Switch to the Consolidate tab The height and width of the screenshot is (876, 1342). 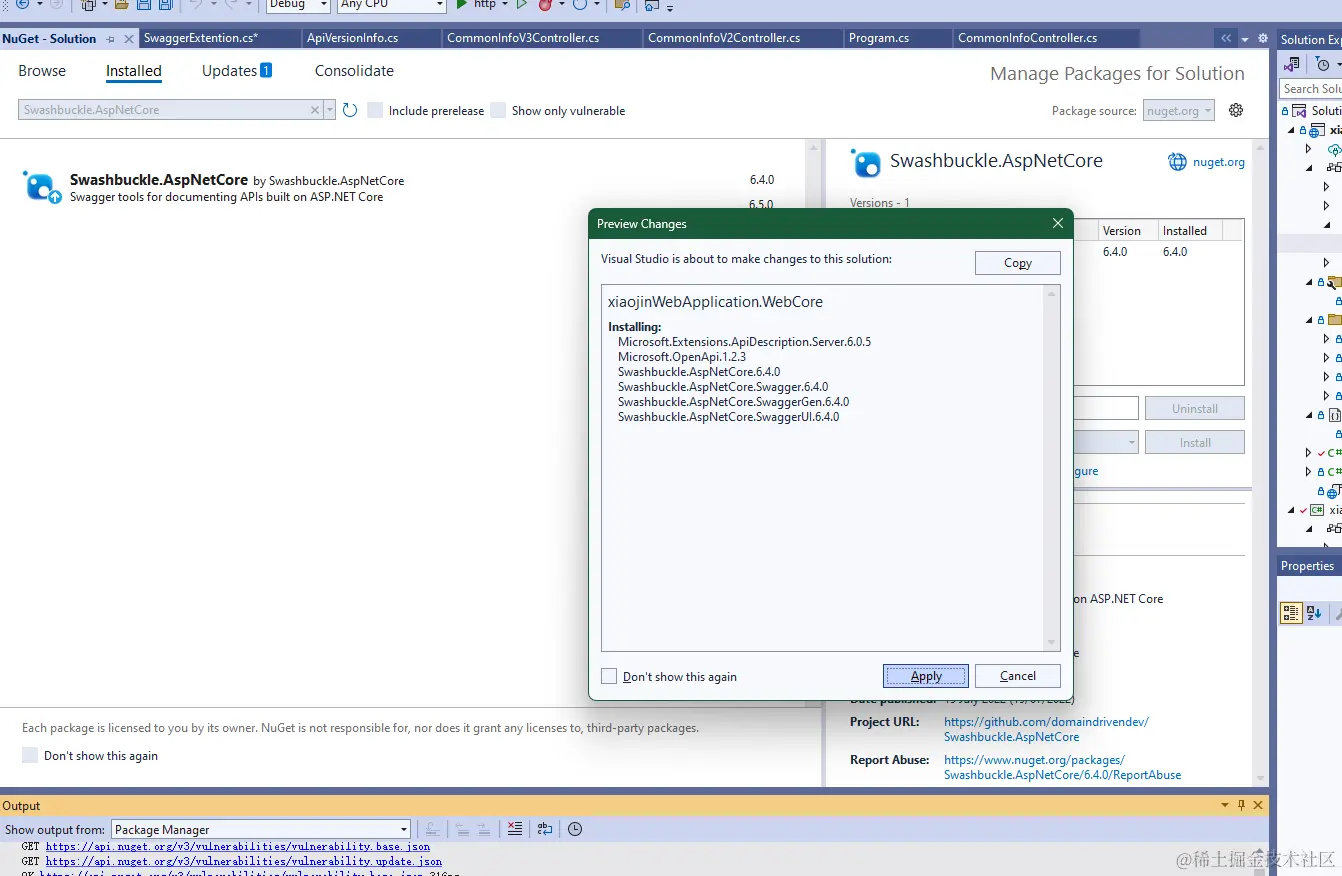(x=354, y=71)
